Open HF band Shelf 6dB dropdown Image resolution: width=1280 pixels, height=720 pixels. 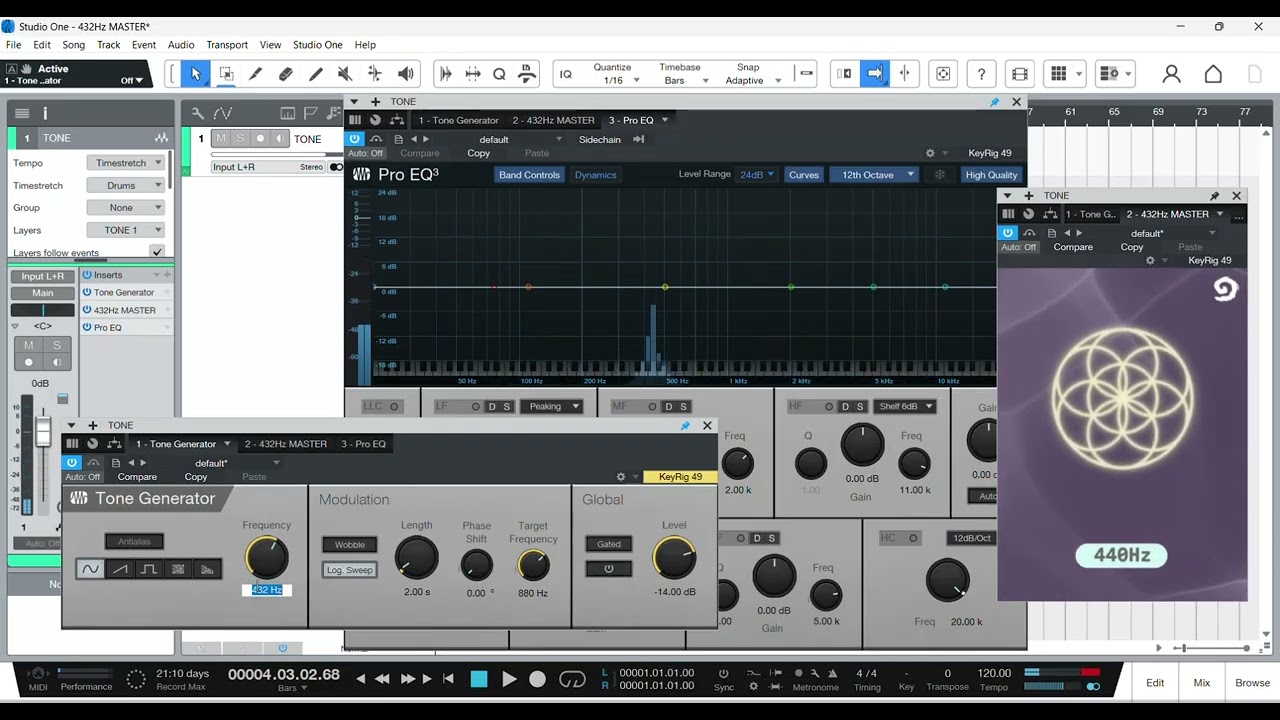point(904,406)
